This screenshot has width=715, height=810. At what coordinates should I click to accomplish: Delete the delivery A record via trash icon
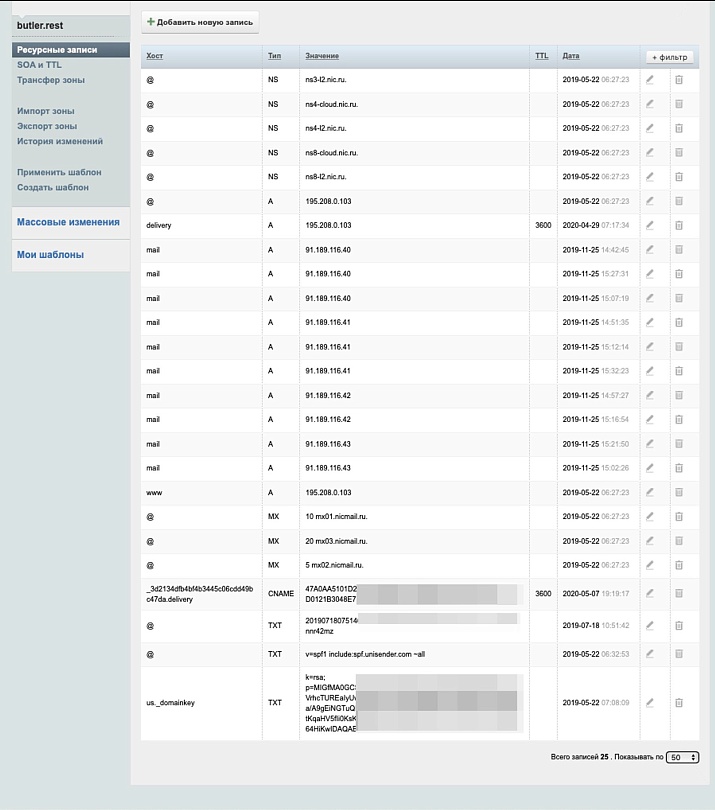point(679,226)
